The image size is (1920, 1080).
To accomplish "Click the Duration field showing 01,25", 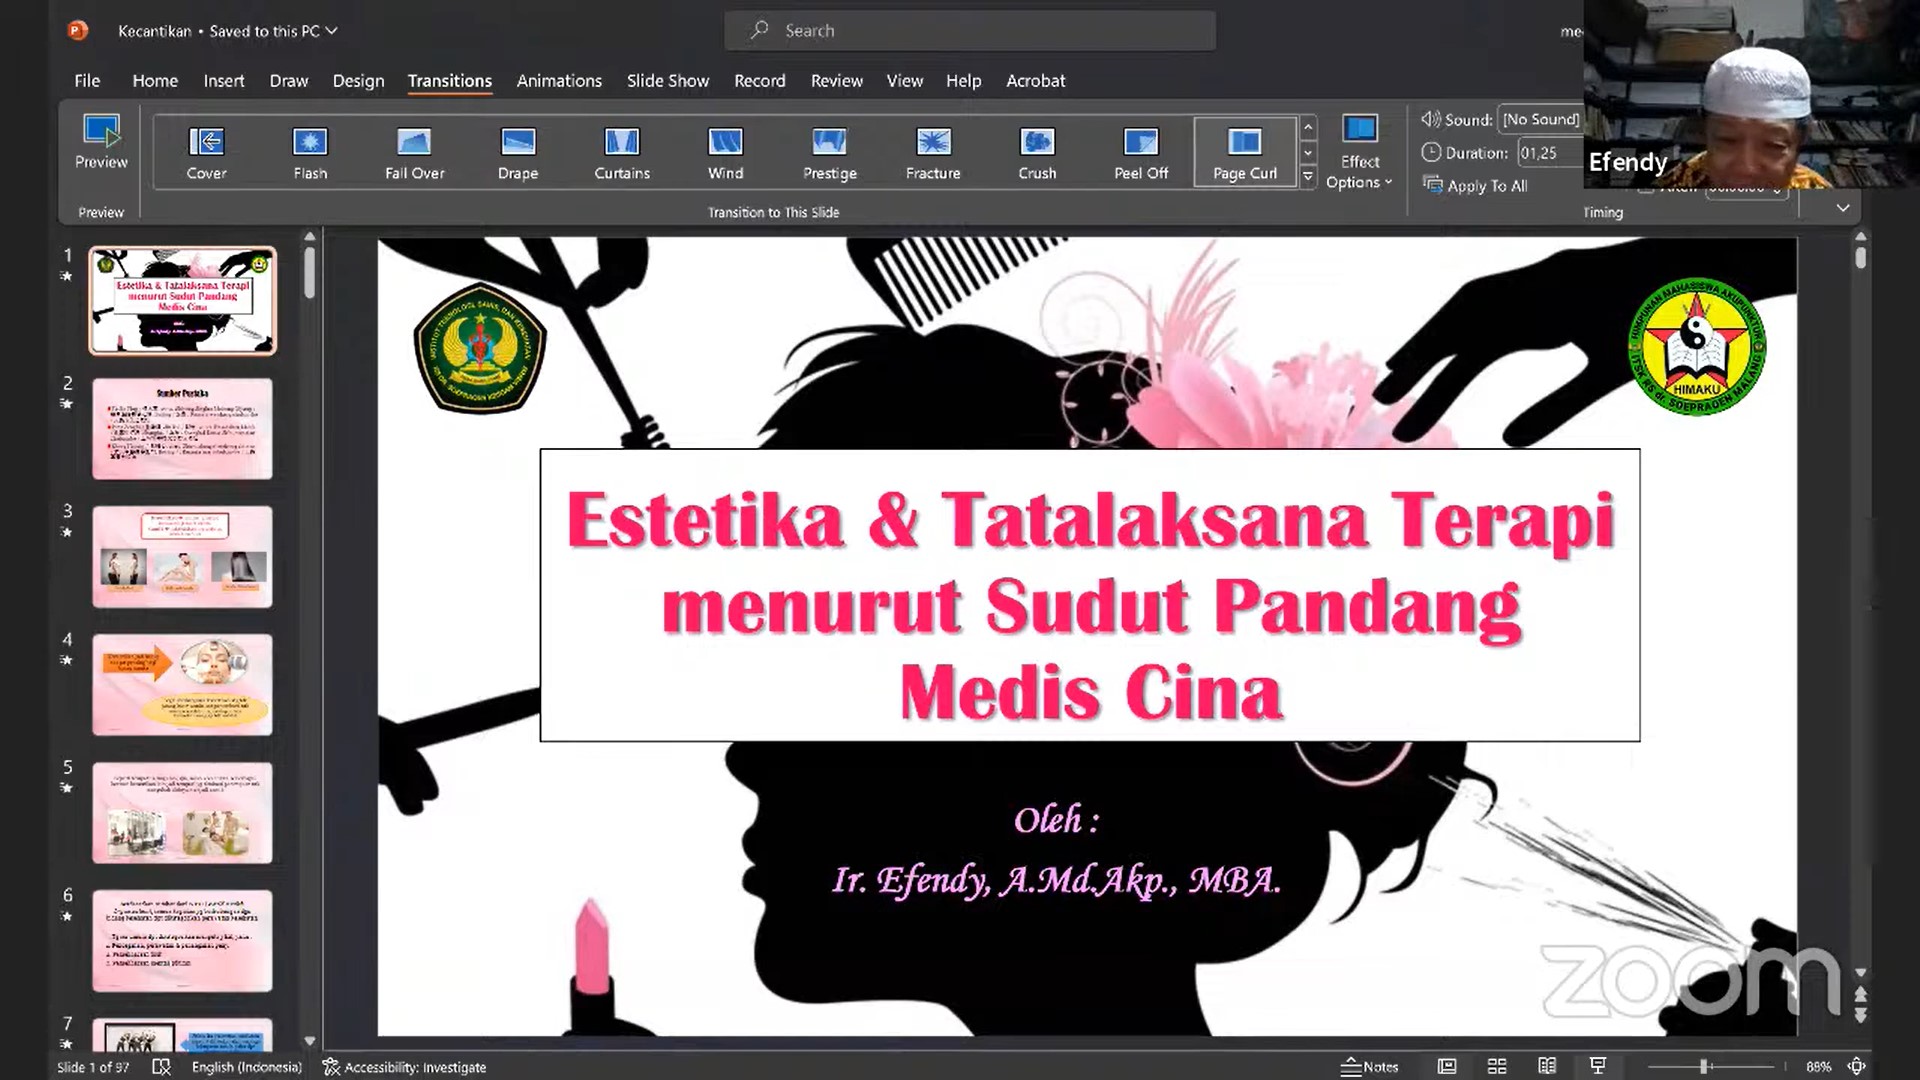I will click(1550, 153).
